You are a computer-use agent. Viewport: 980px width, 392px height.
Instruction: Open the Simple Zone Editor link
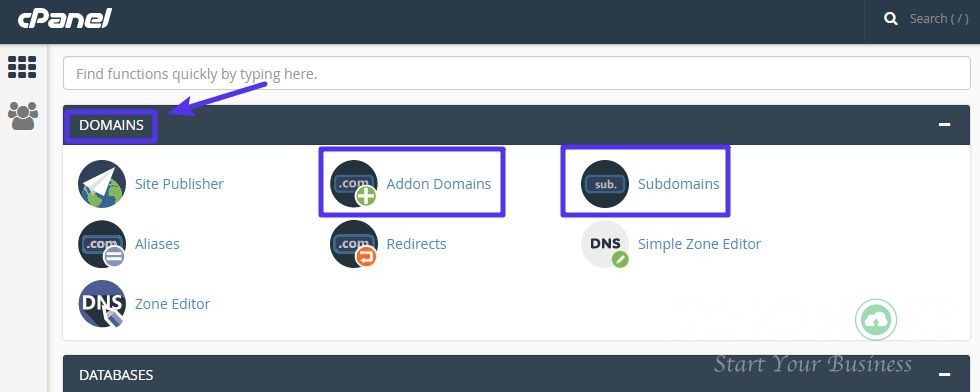[x=699, y=244]
